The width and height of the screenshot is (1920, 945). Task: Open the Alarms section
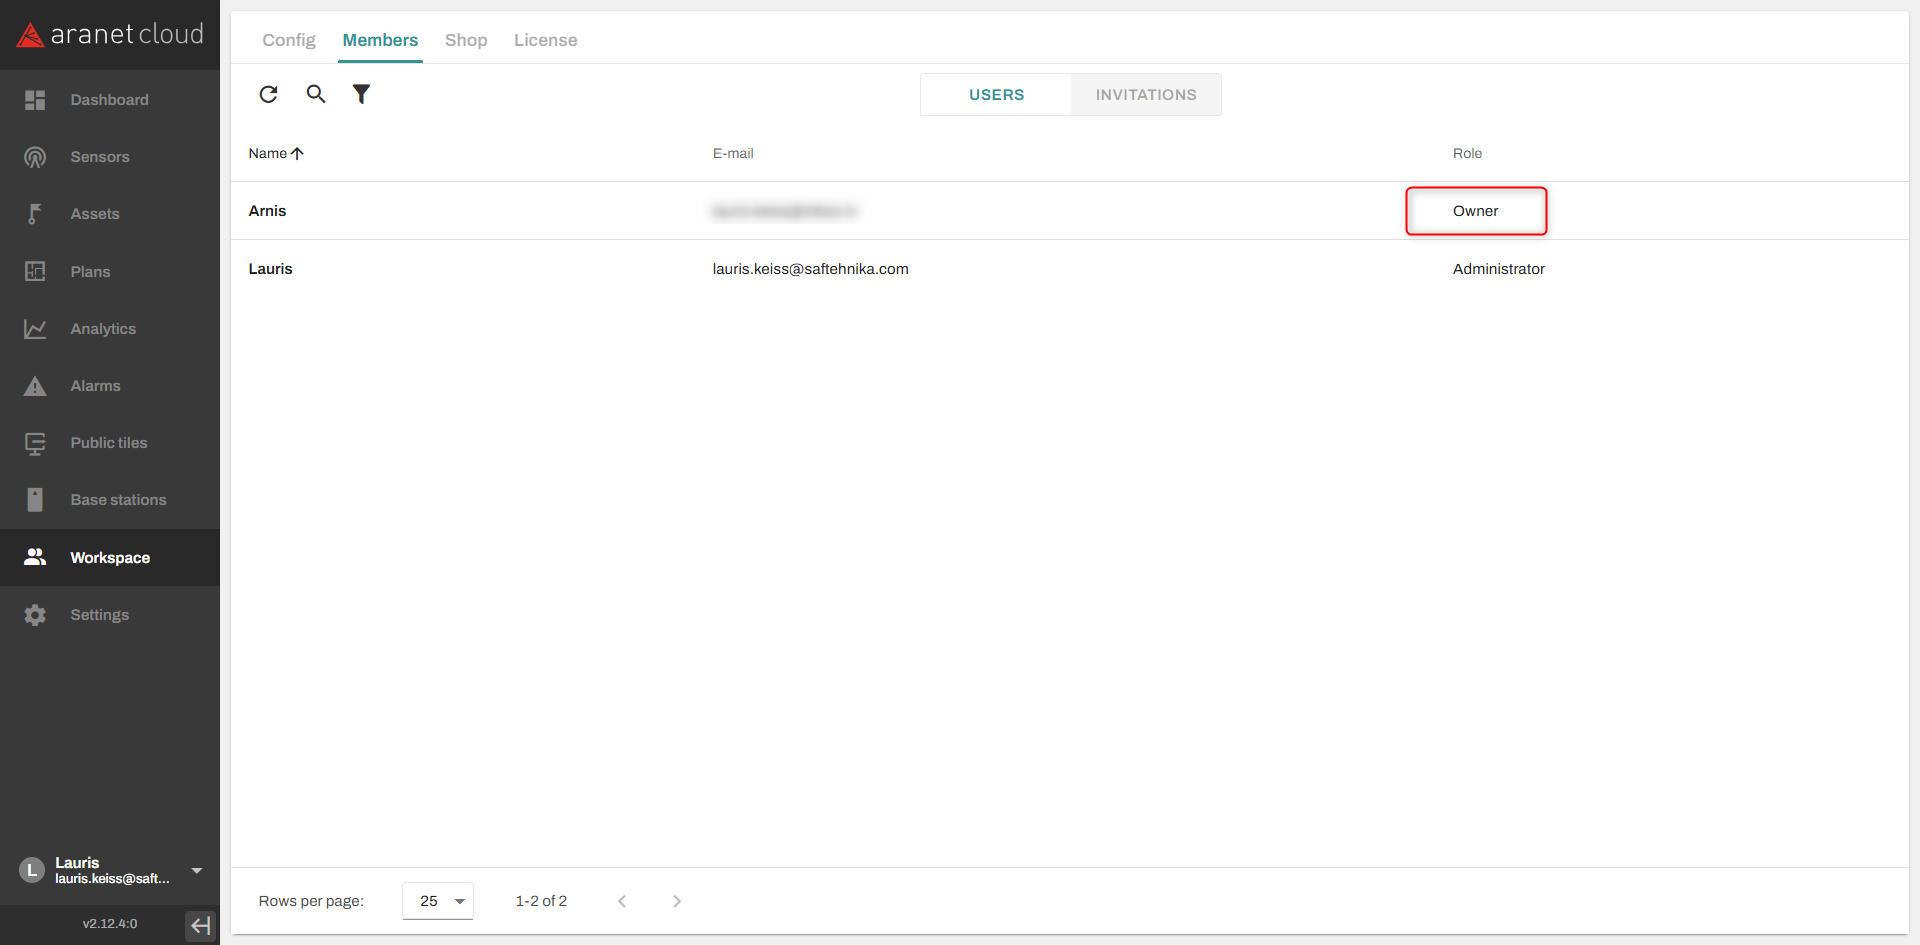point(95,386)
